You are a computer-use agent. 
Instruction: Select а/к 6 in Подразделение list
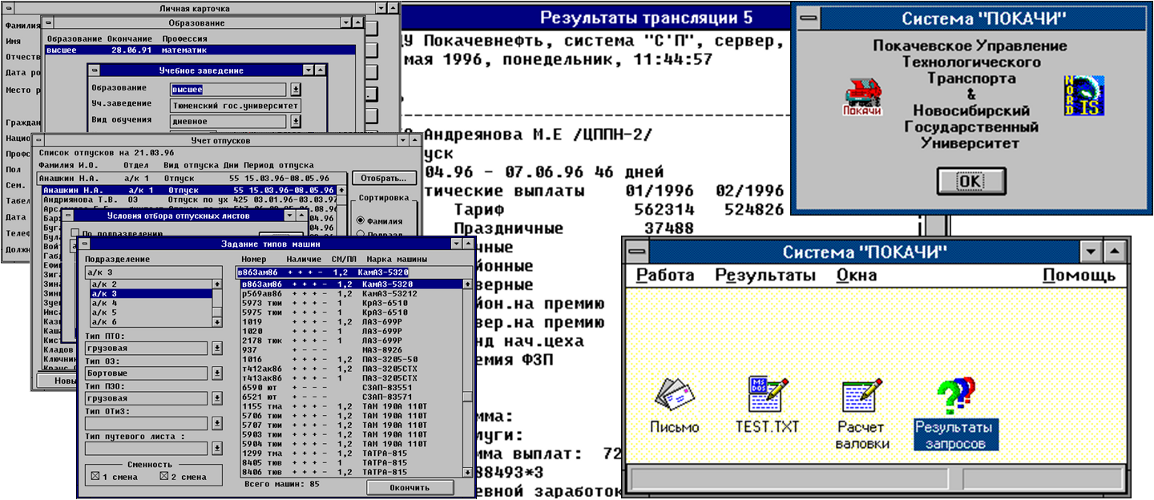(x=151, y=322)
